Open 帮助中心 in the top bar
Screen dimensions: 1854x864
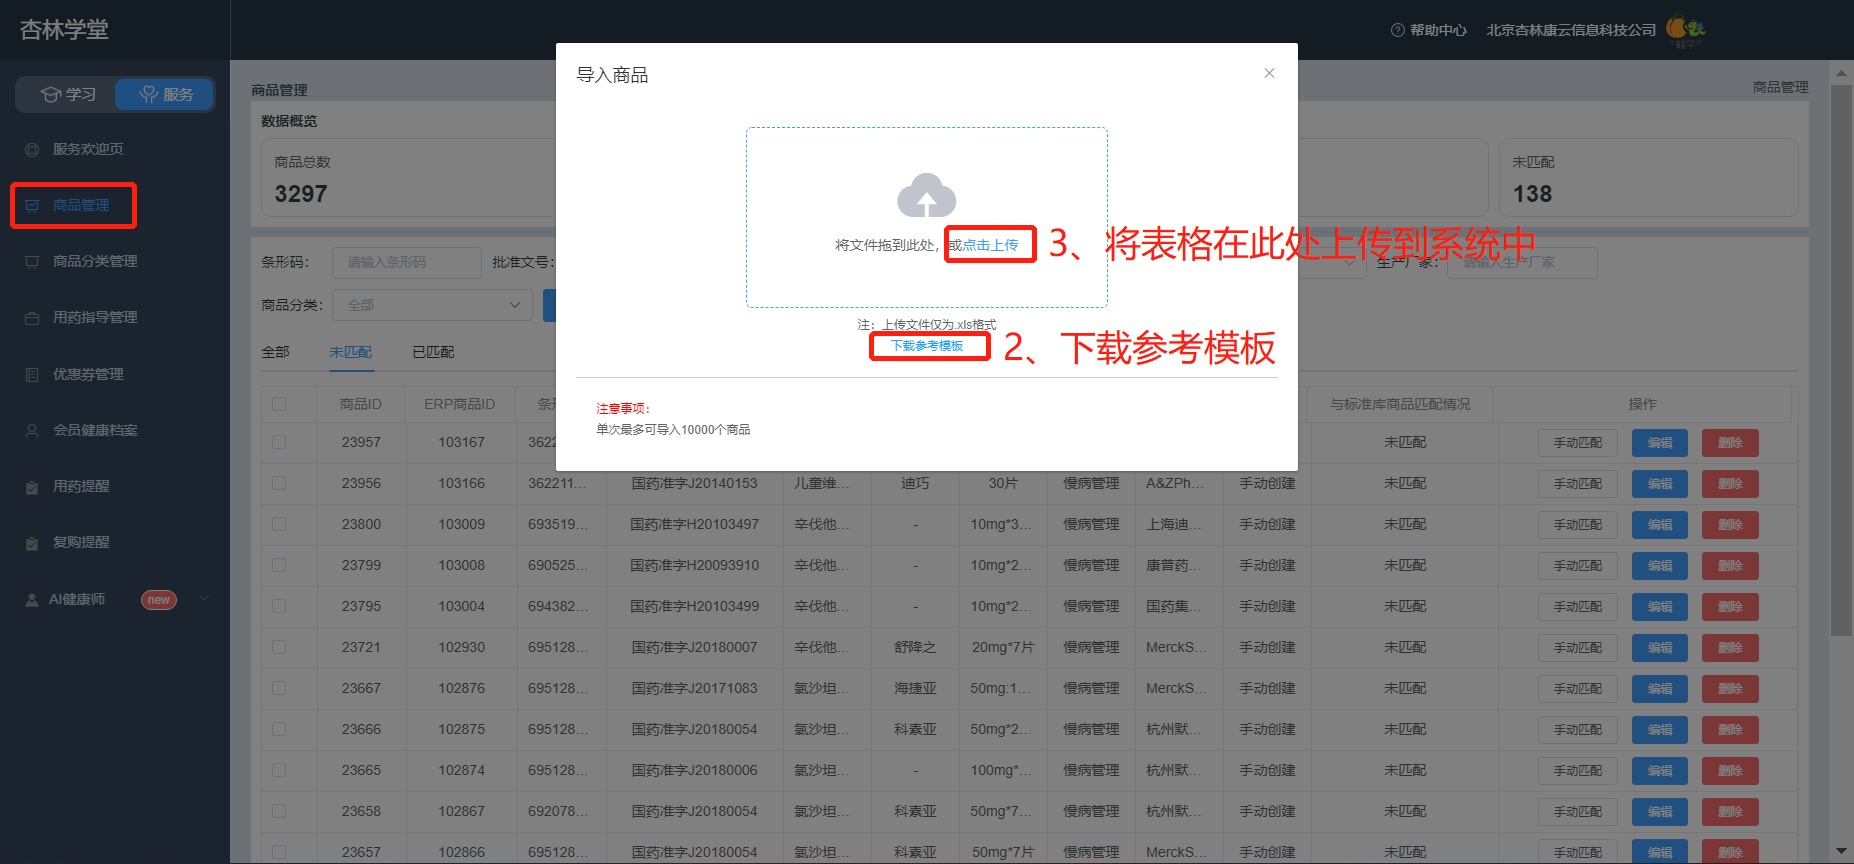pyautogui.click(x=1429, y=30)
